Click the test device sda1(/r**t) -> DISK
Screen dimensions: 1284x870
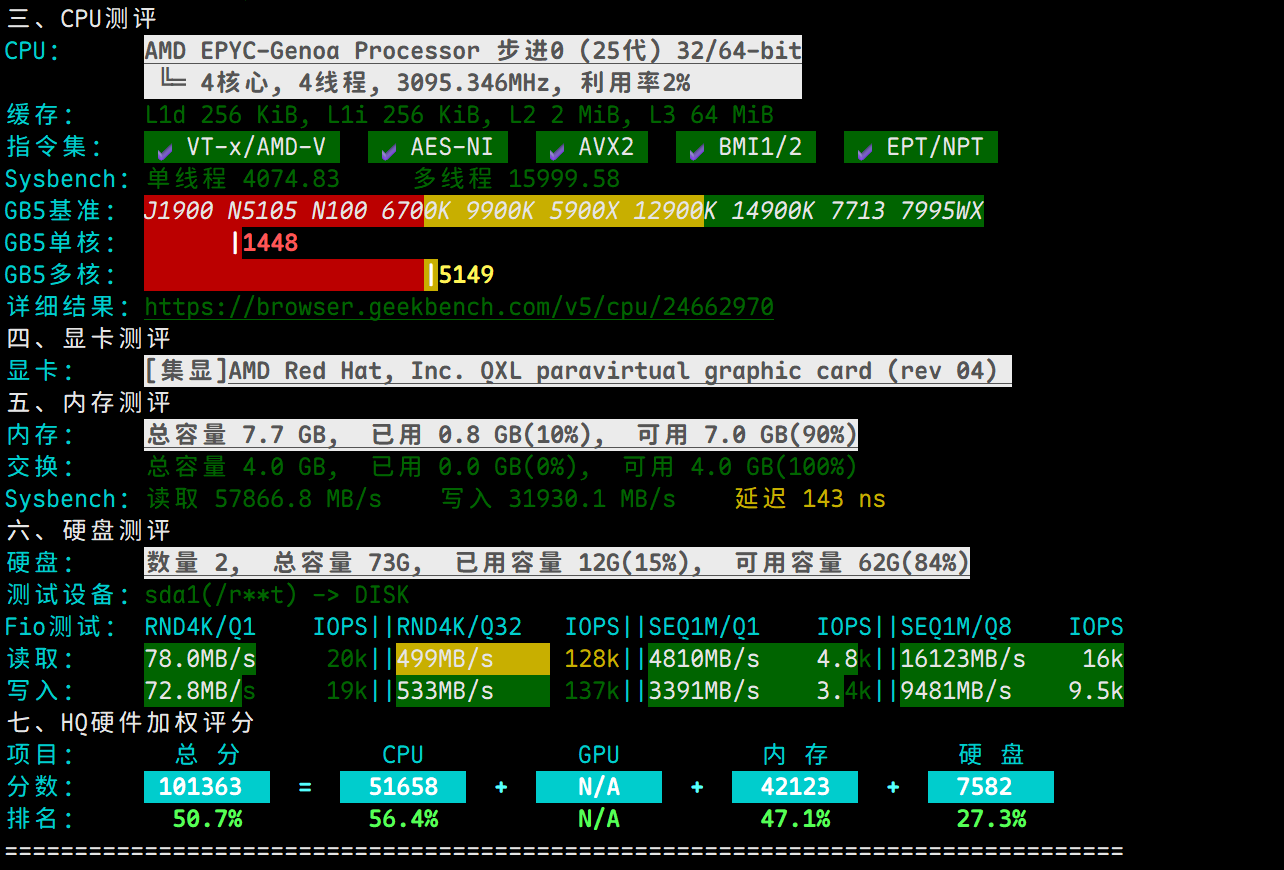(277, 595)
